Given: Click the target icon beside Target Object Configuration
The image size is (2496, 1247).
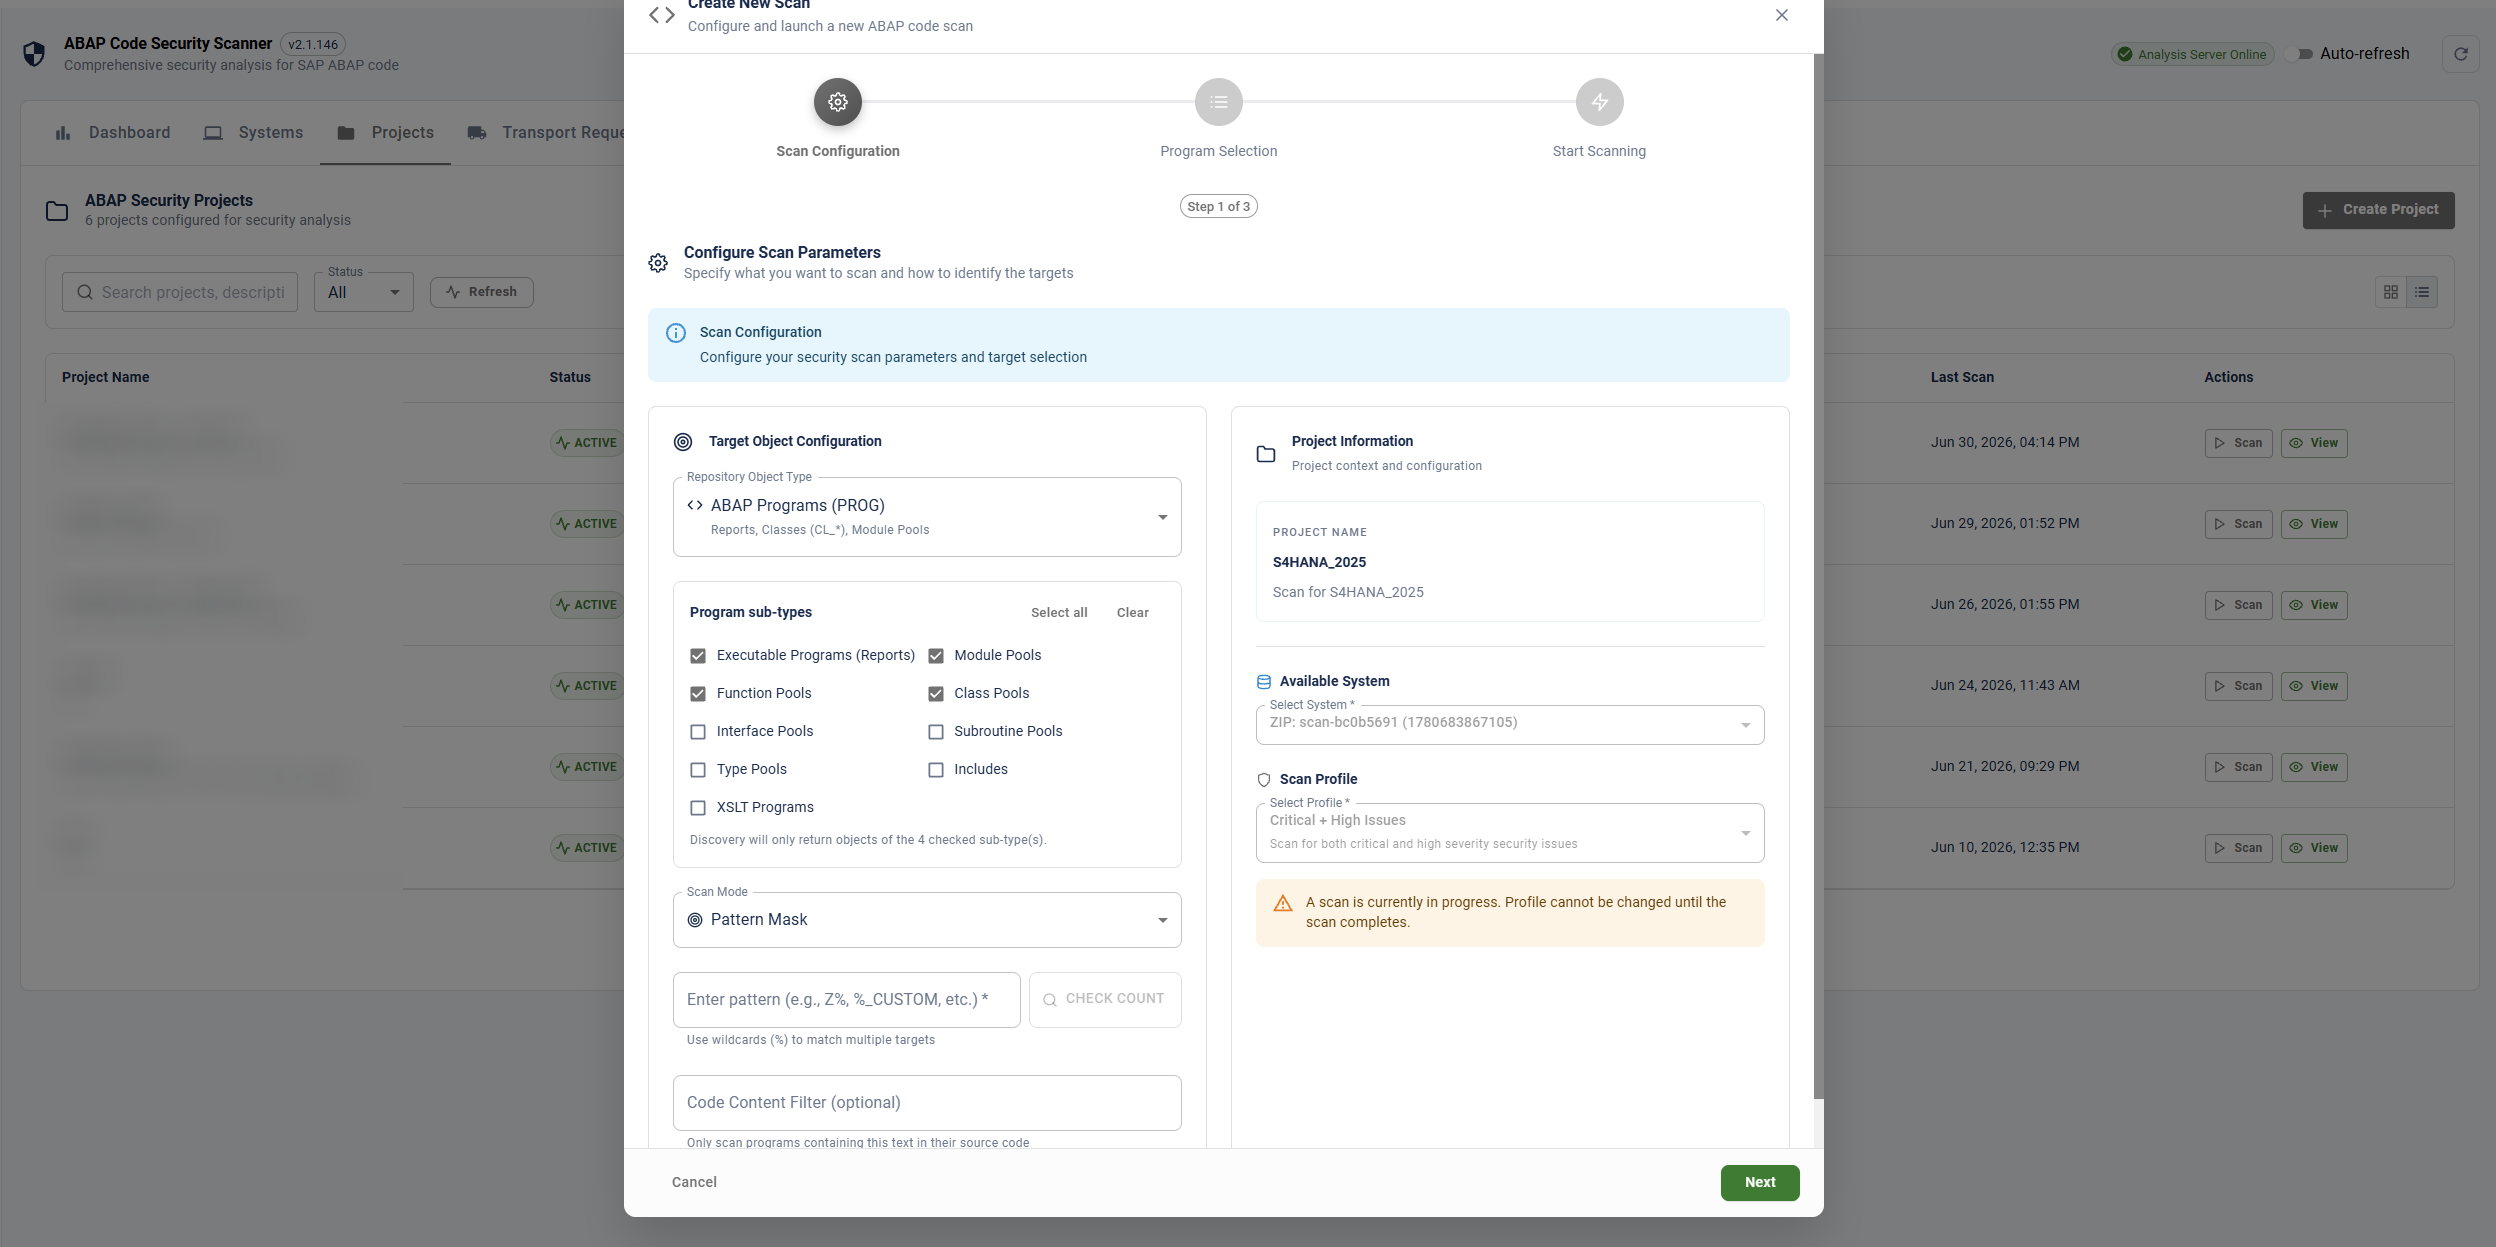Looking at the screenshot, I should 683,442.
